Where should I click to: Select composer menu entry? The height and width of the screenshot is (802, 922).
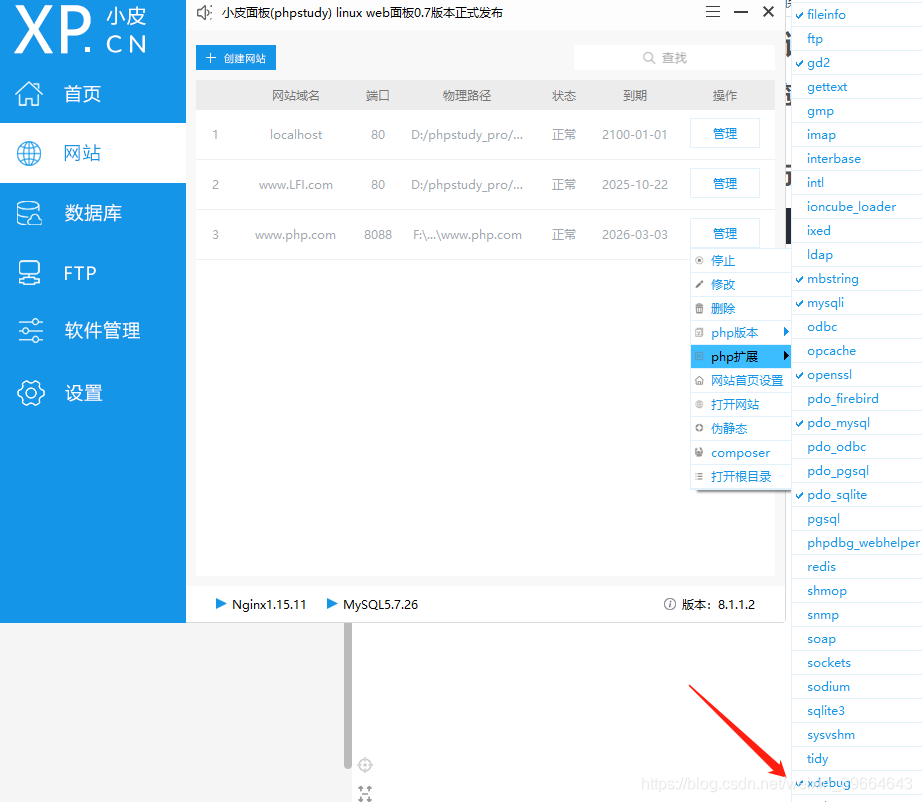(740, 452)
